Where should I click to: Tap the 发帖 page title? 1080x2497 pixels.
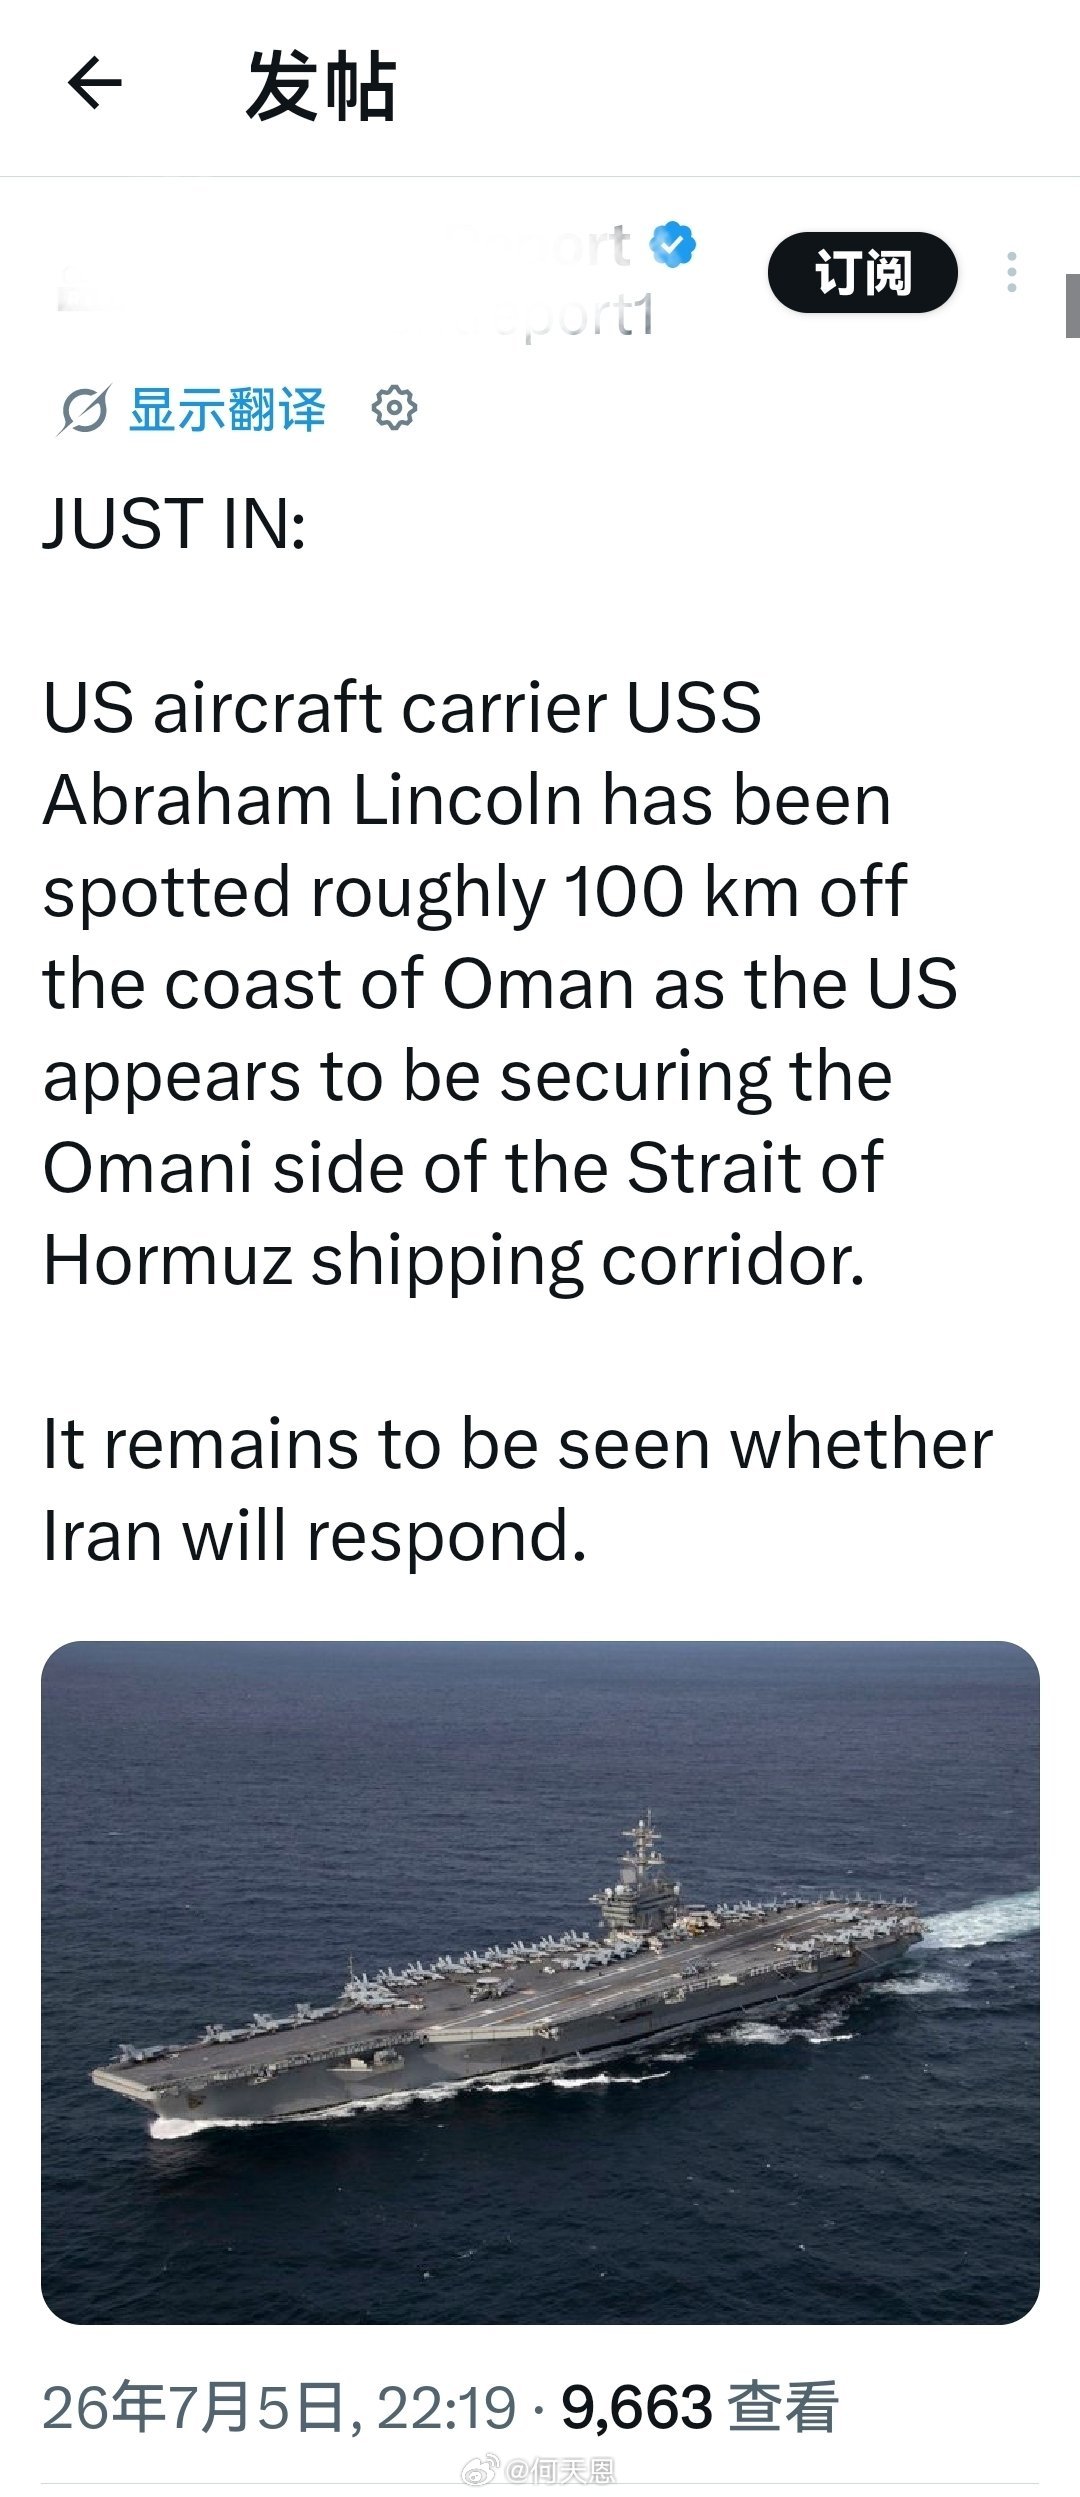click(321, 86)
